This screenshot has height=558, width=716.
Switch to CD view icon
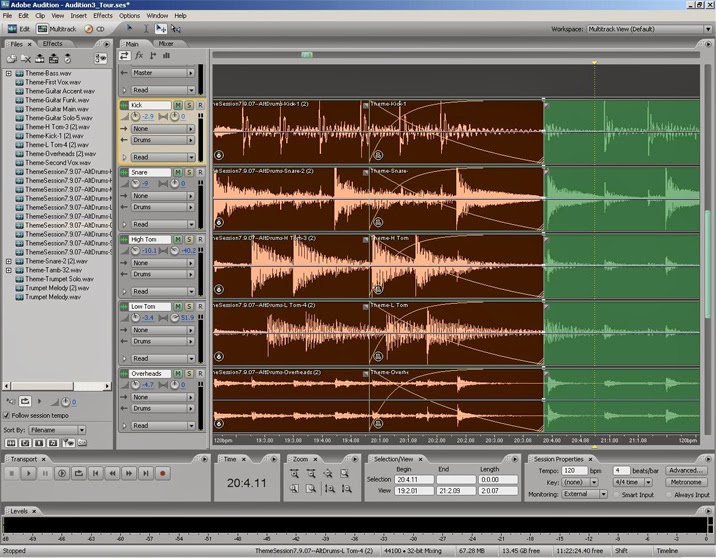coord(95,29)
